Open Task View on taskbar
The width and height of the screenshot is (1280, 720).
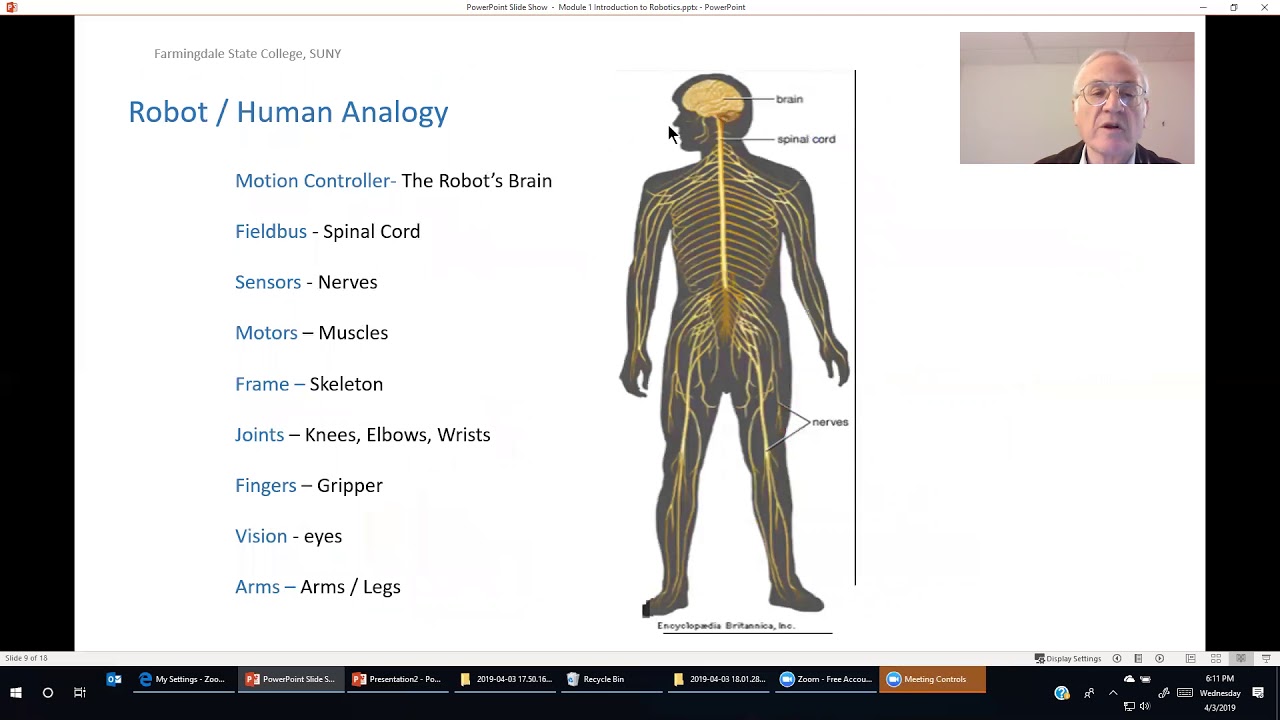point(79,692)
